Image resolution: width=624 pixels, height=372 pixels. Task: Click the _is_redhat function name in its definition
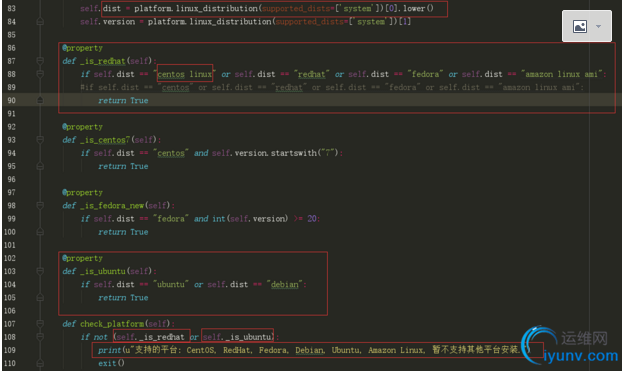pyautogui.click(x=103, y=61)
